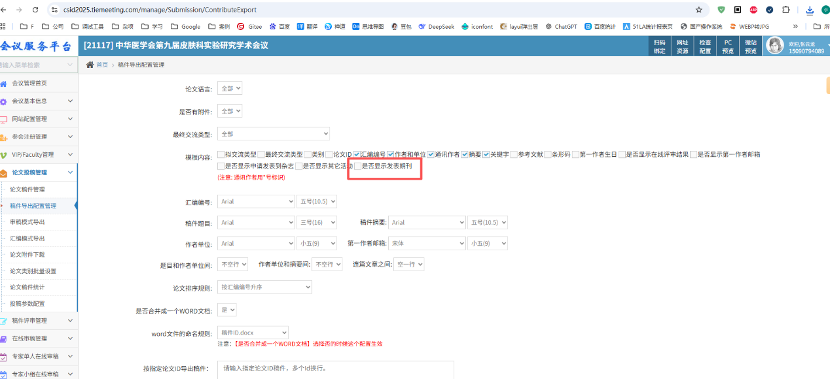Uncheck the 关键字 checkbox
The image size is (830, 380).
click(x=486, y=155)
